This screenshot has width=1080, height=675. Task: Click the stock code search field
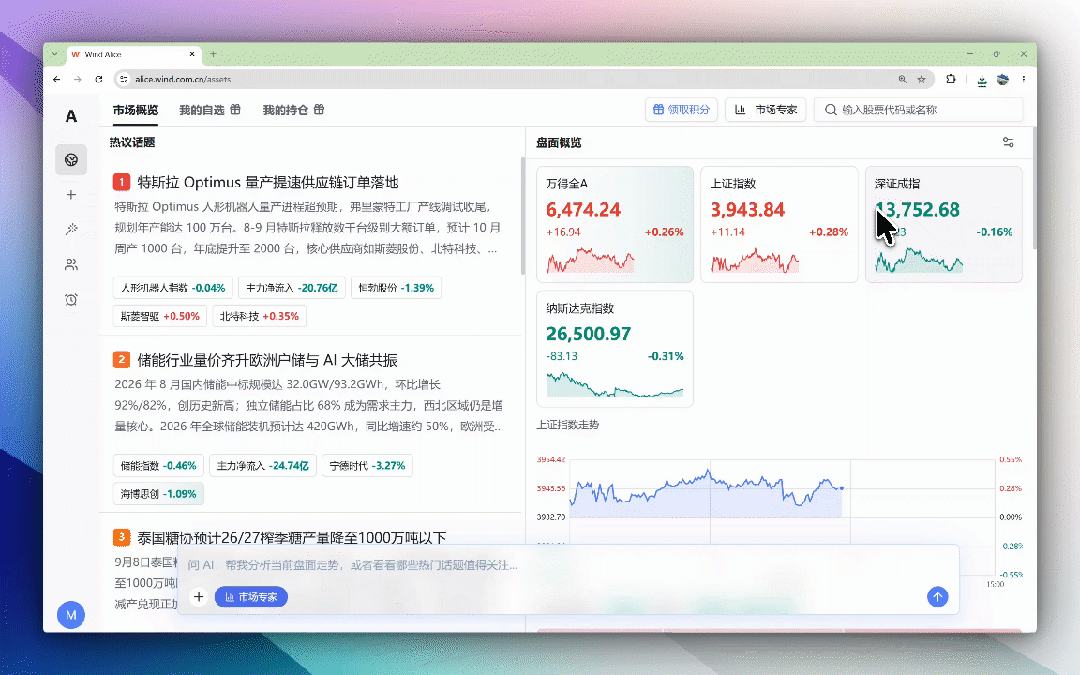pos(919,110)
